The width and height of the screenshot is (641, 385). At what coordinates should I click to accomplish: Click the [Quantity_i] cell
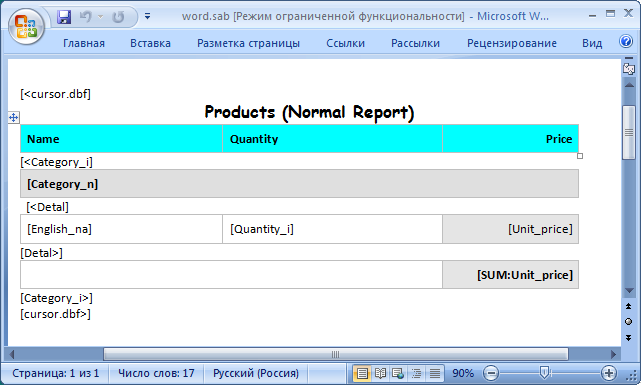(332, 229)
